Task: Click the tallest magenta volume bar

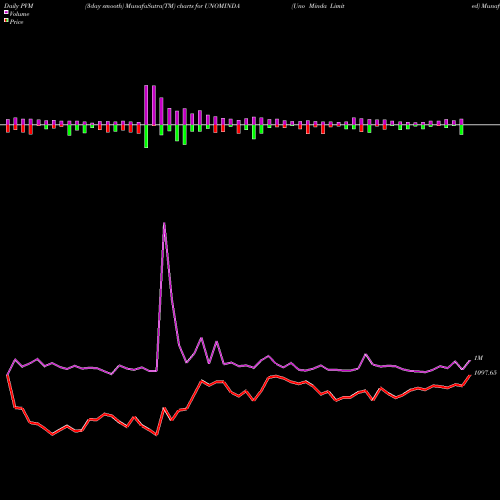Action: [x=146, y=105]
